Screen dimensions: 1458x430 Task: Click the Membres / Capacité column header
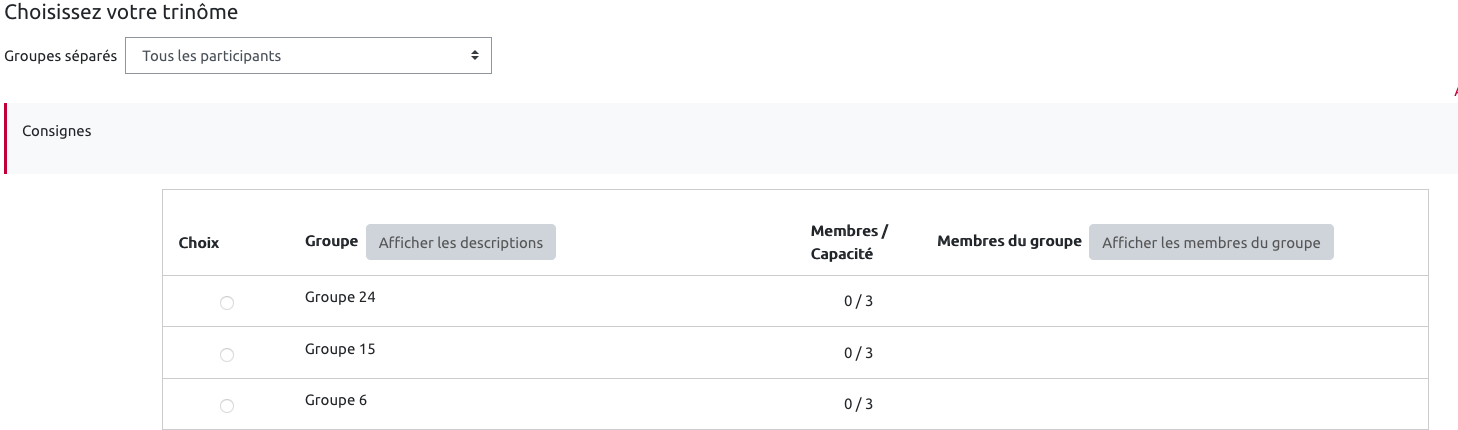coord(849,242)
